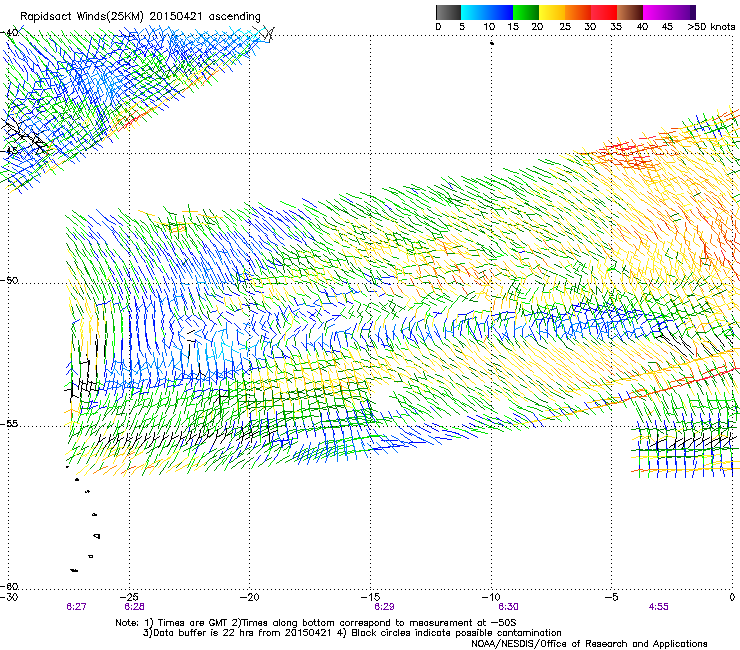Image resolution: width=740 pixels, height=650 pixels.
Task: Click the '>50 knots' legend label
Action: (x=711, y=27)
